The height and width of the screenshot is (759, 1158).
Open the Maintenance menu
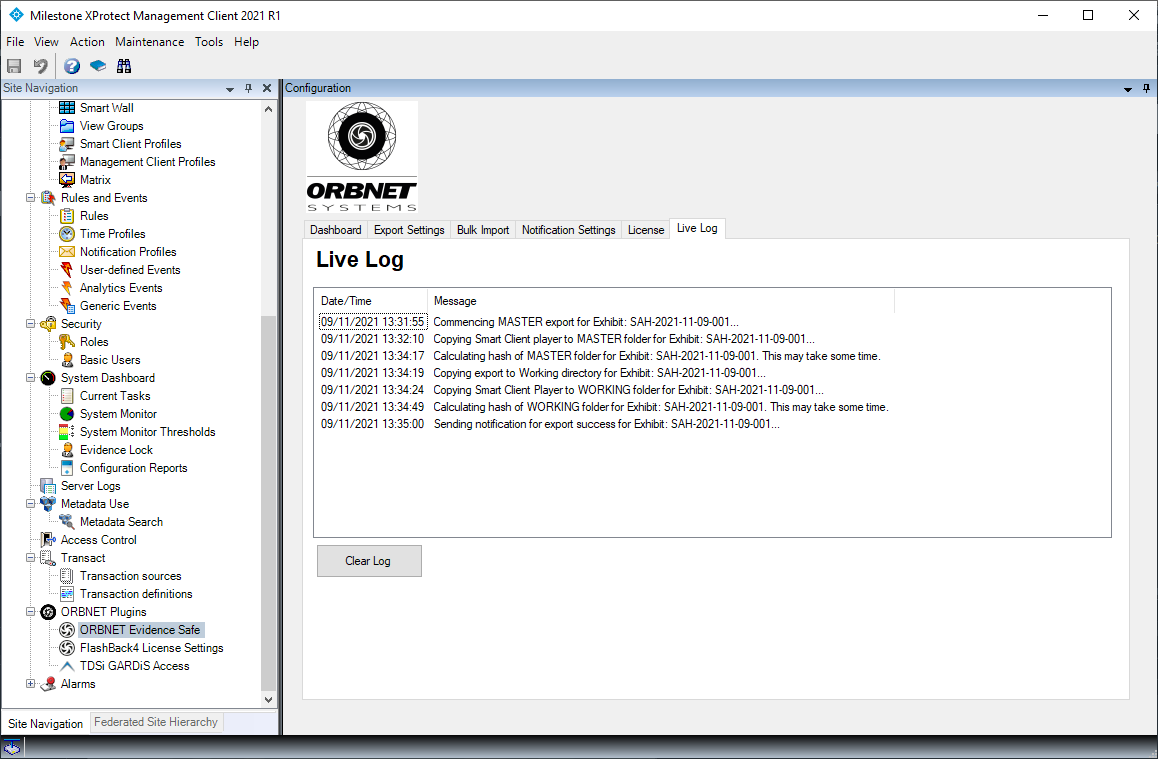[x=150, y=42]
